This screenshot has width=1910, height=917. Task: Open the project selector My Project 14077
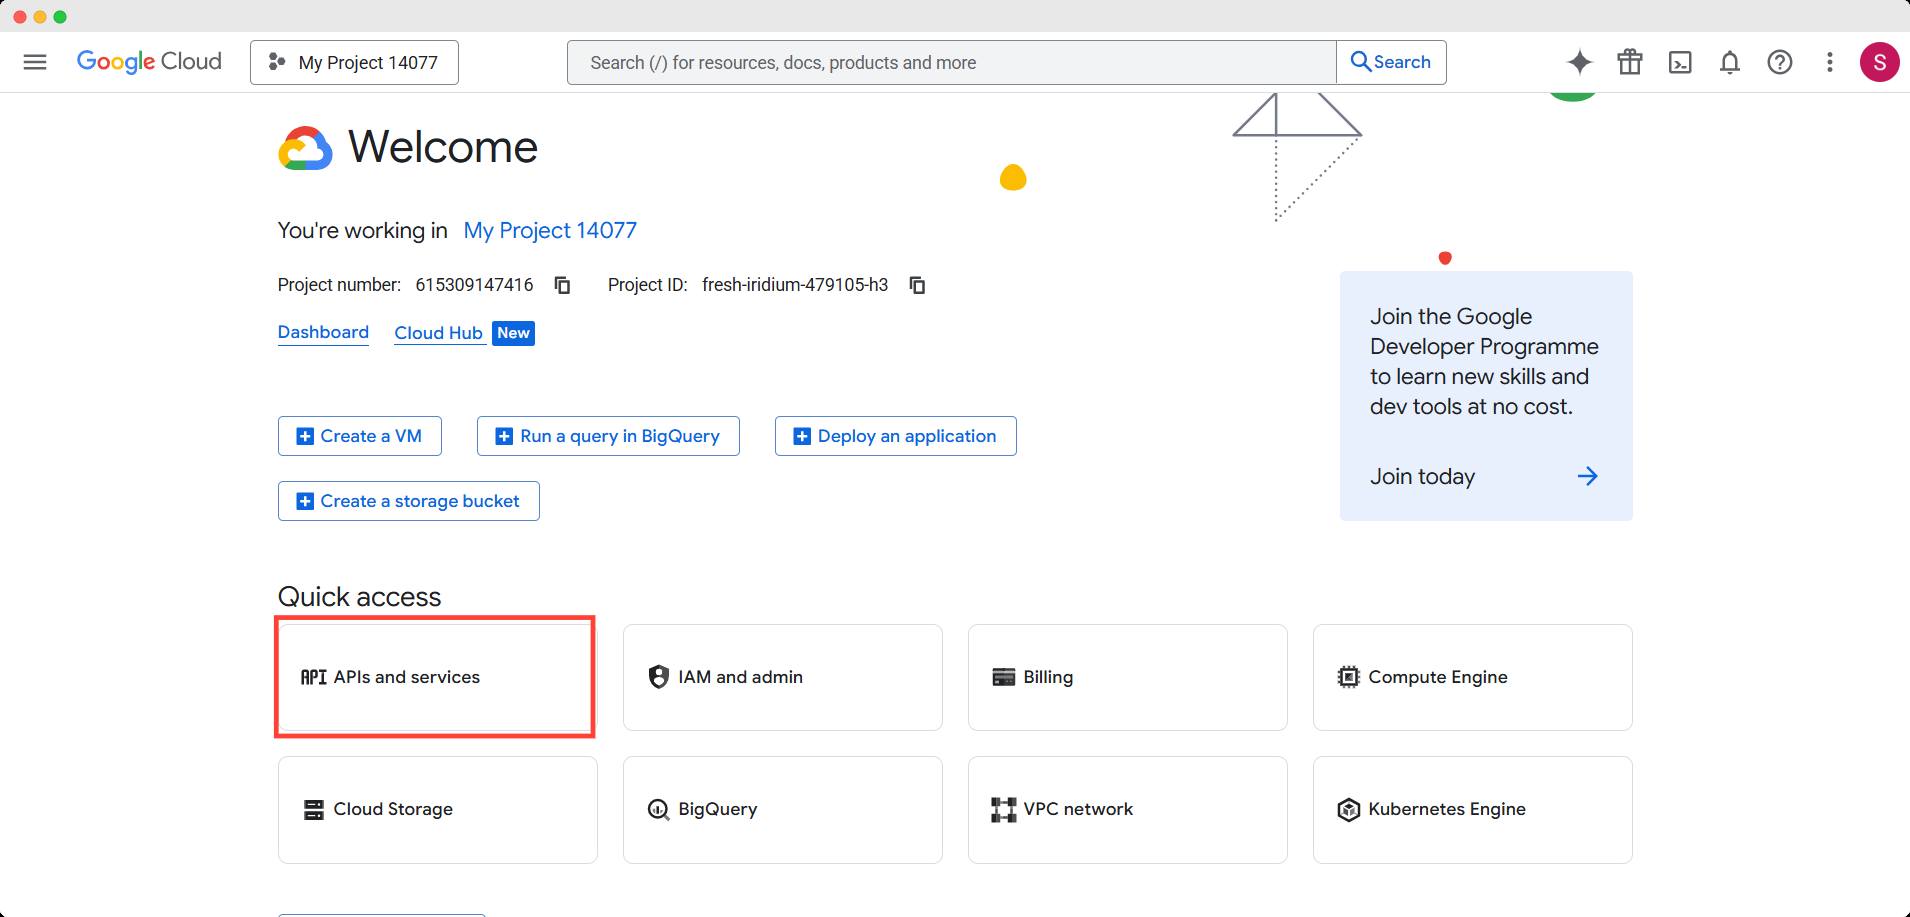coord(354,62)
